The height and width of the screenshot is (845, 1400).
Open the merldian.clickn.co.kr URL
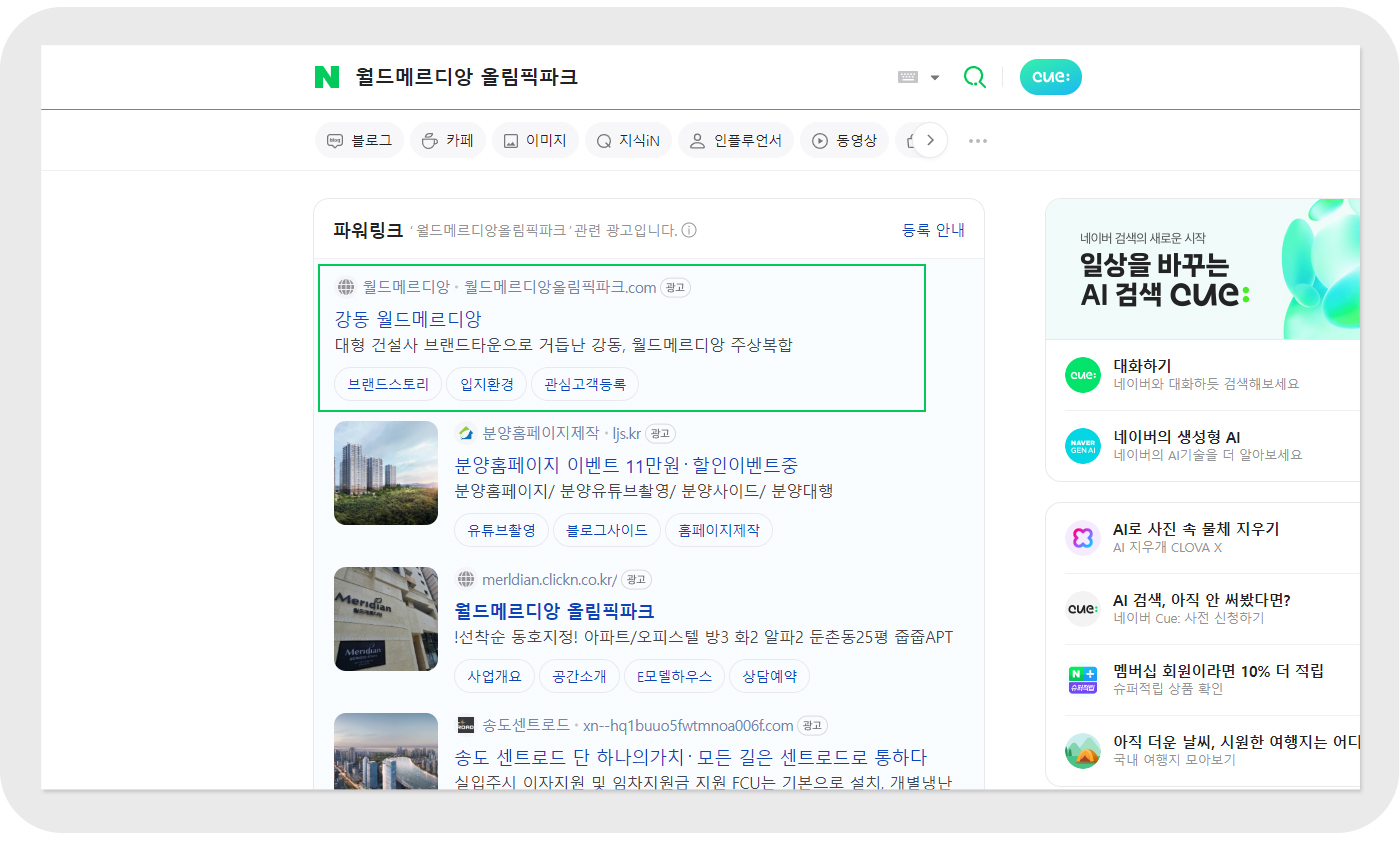(549, 580)
